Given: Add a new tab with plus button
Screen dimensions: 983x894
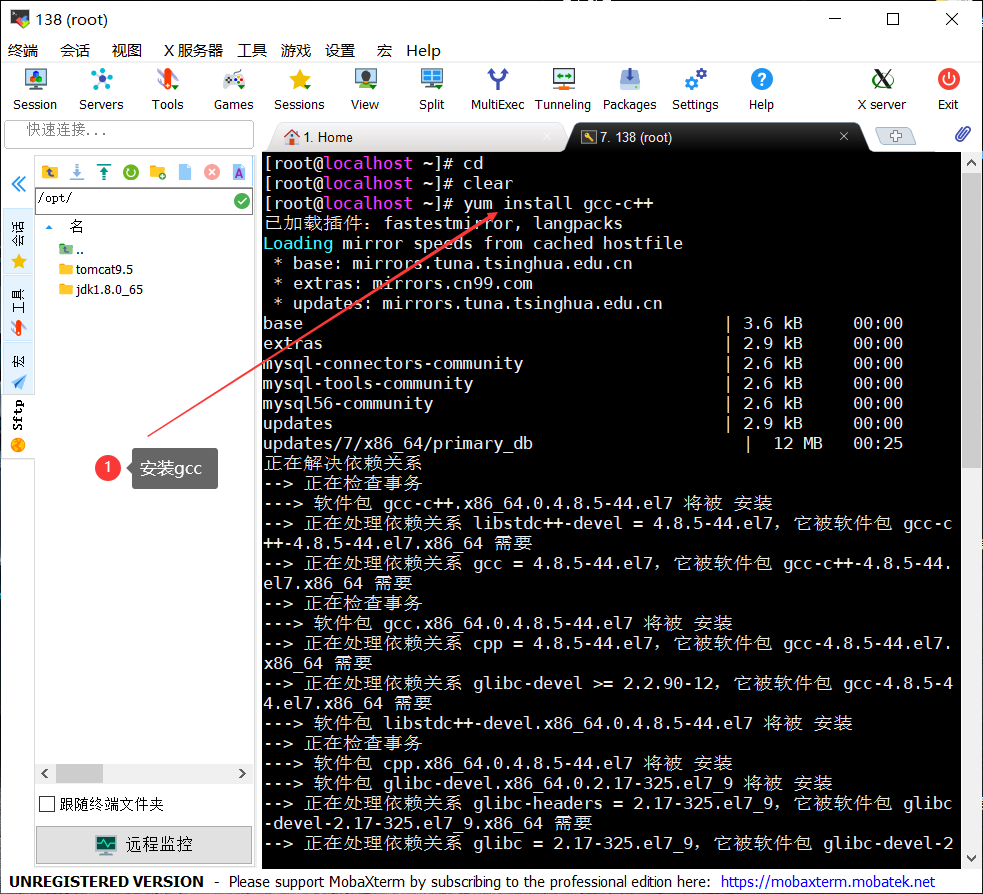Looking at the screenshot, I should coord(895,136).
